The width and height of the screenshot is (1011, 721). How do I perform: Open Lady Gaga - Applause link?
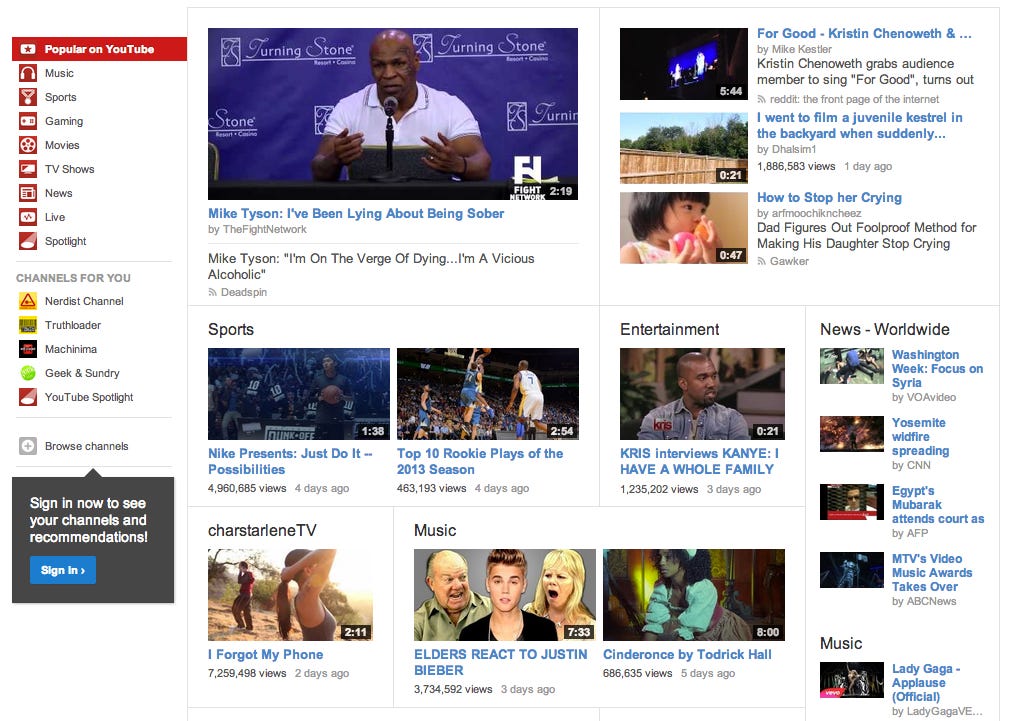click(x=926, y=682)
